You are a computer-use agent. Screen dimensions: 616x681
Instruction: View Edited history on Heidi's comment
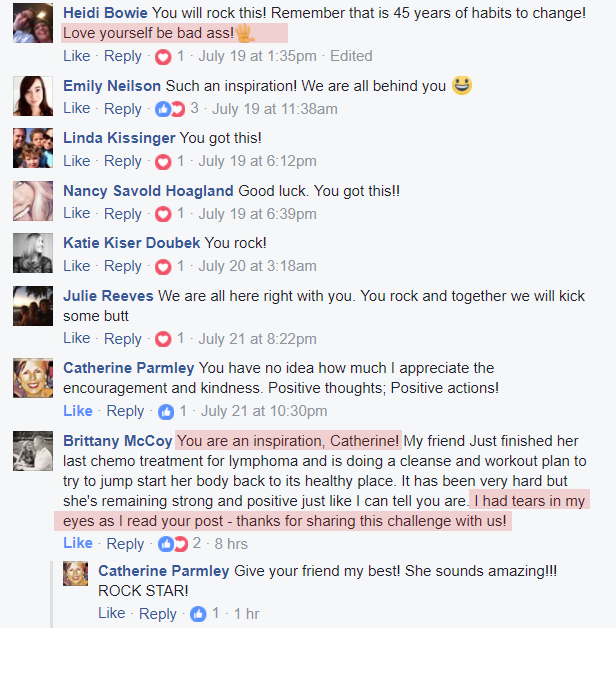point(351,56)
